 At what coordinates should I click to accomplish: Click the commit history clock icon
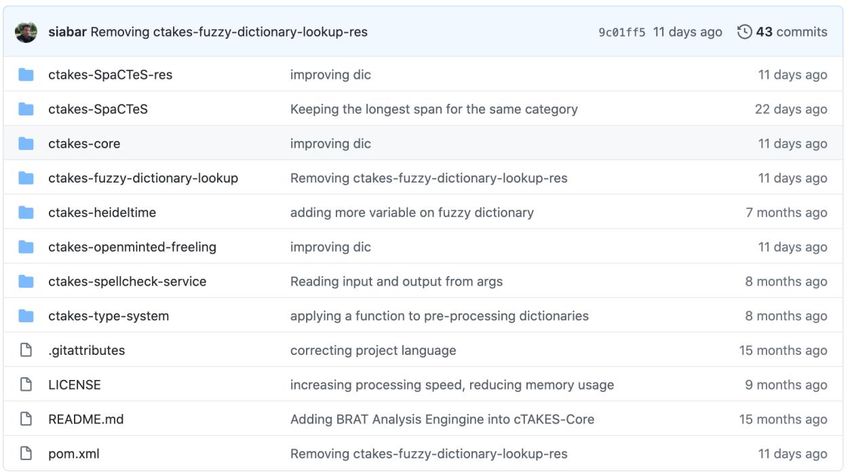coord(744,32)
